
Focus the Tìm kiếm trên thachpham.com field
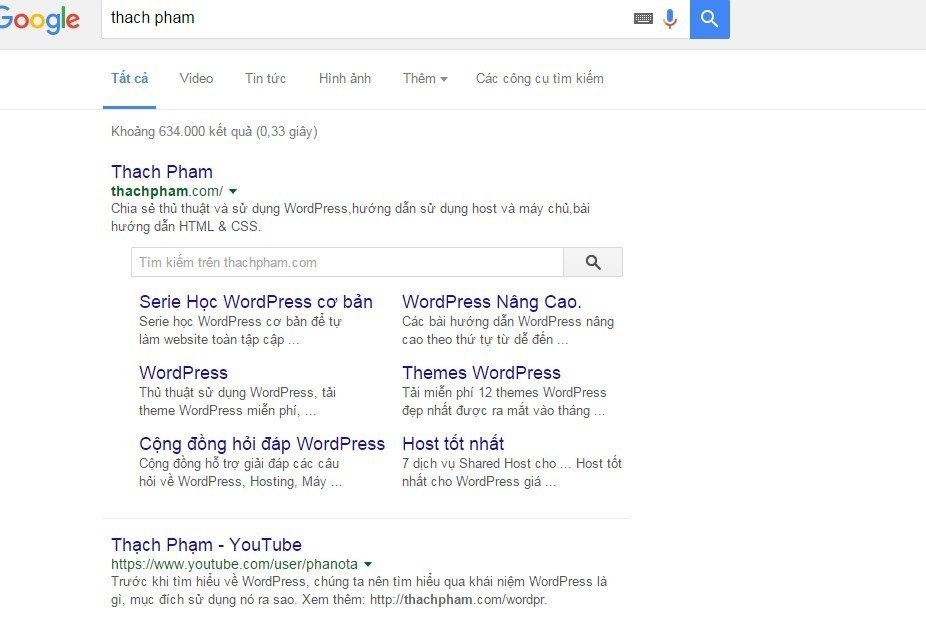click(347, 262)
